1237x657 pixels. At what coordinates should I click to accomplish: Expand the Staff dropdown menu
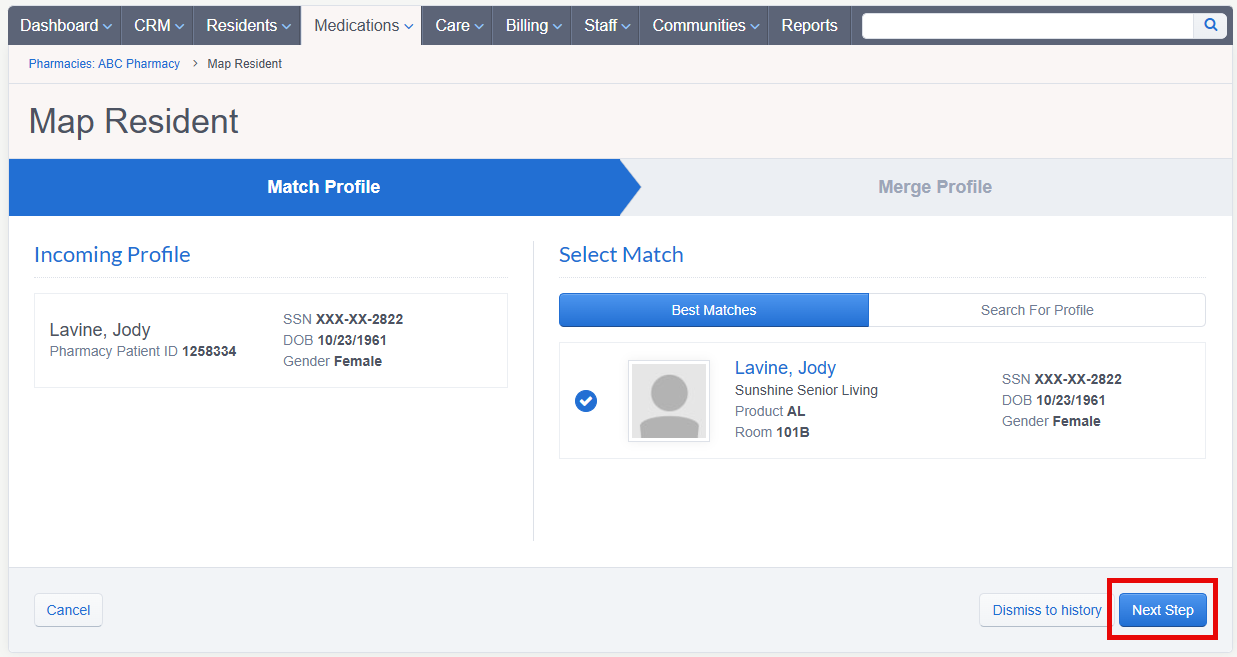pyautogui.click(x=606, y=26)
